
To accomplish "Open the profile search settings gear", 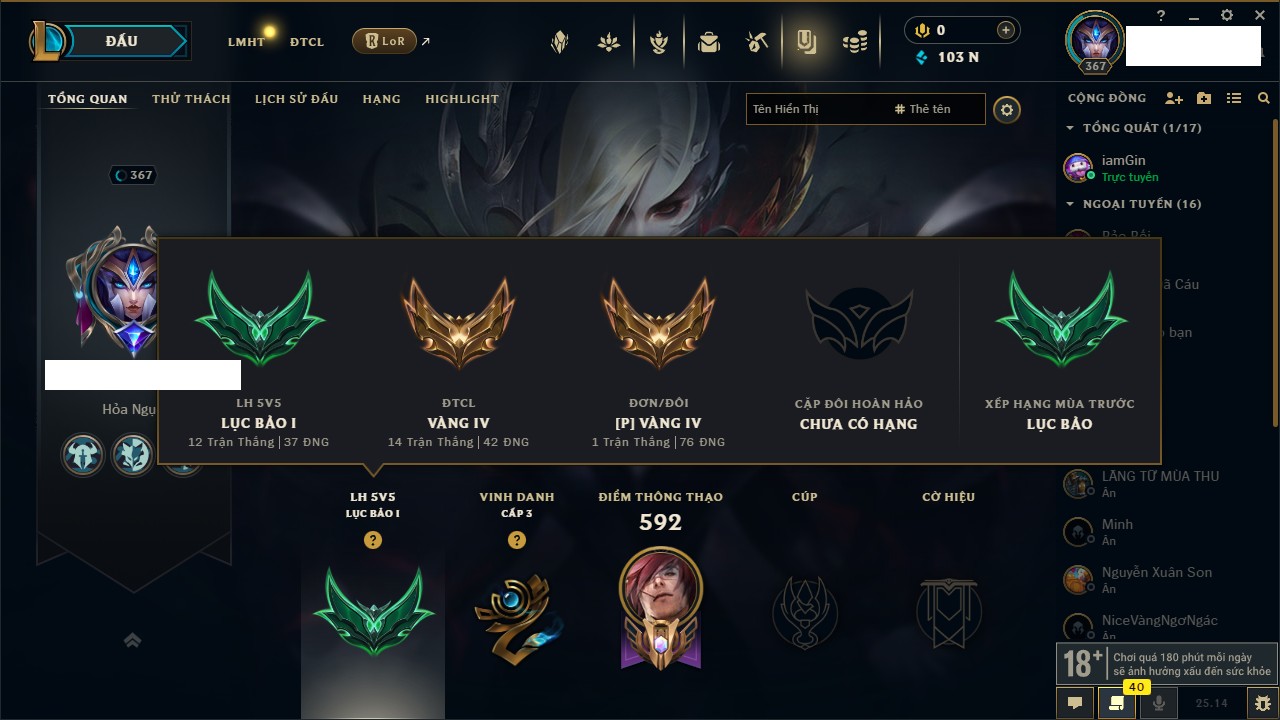I will pos(1007,109).
